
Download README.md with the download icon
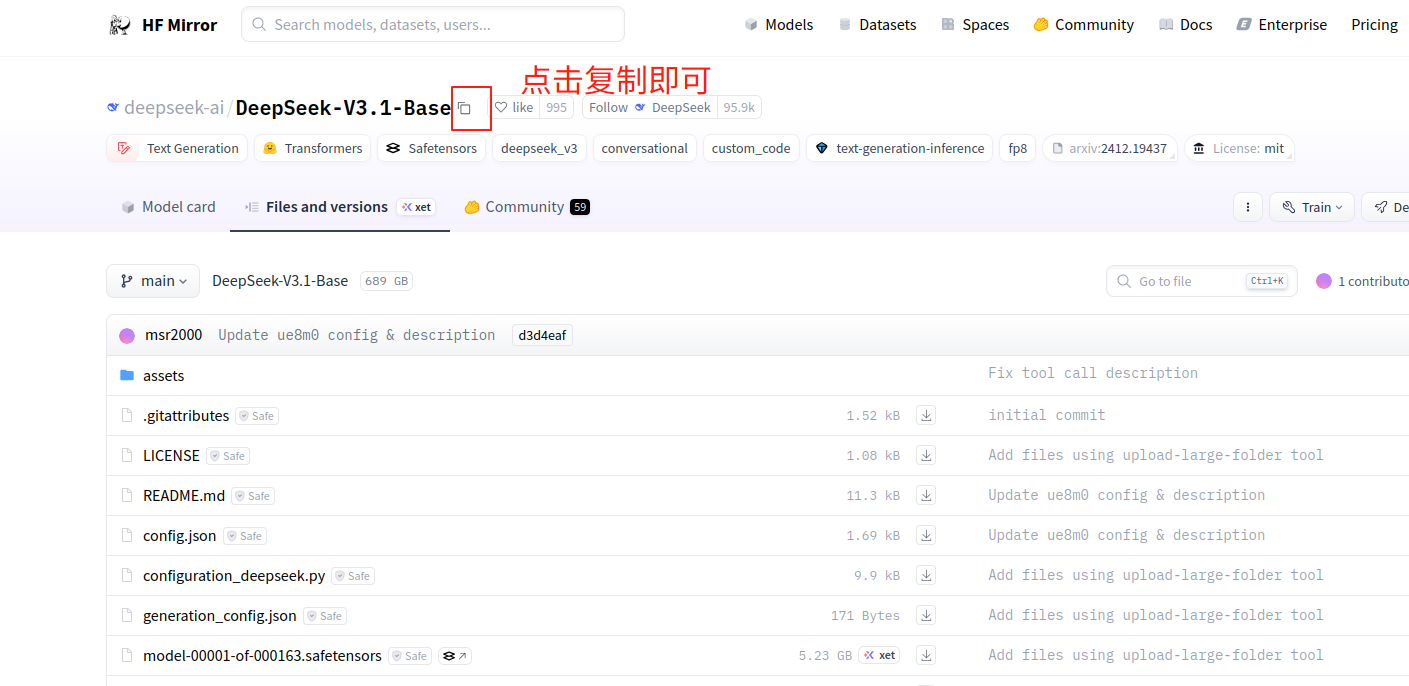(927, 495)
